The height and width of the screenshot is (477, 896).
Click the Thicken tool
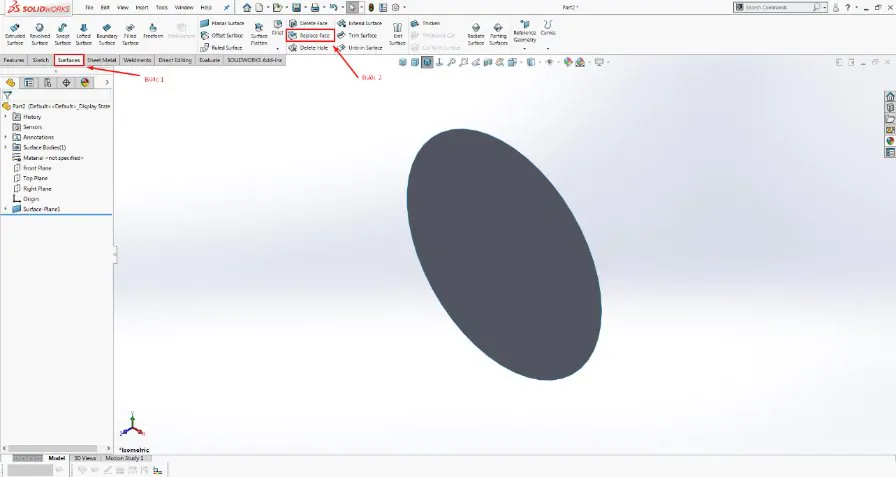click(425, 23)
